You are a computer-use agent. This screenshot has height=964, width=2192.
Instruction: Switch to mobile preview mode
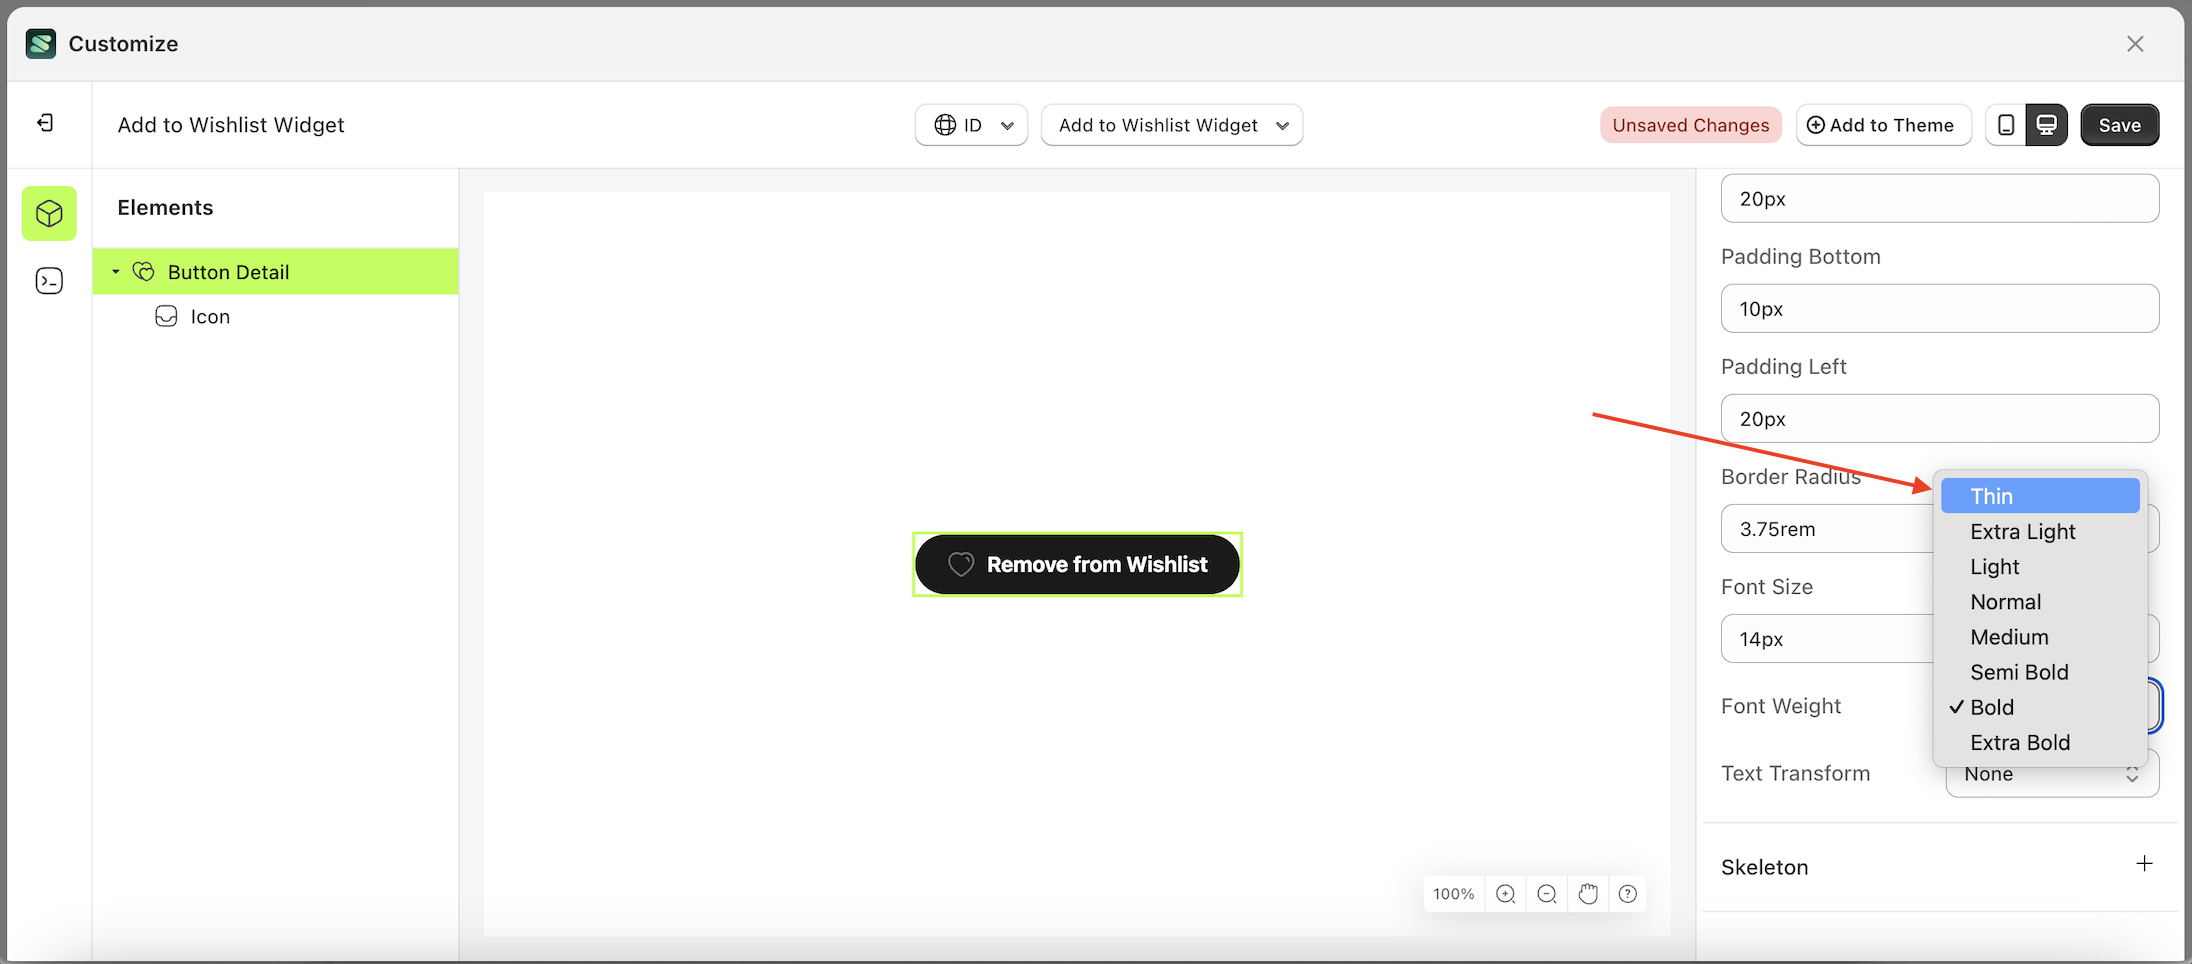(x=2006, y=124)
